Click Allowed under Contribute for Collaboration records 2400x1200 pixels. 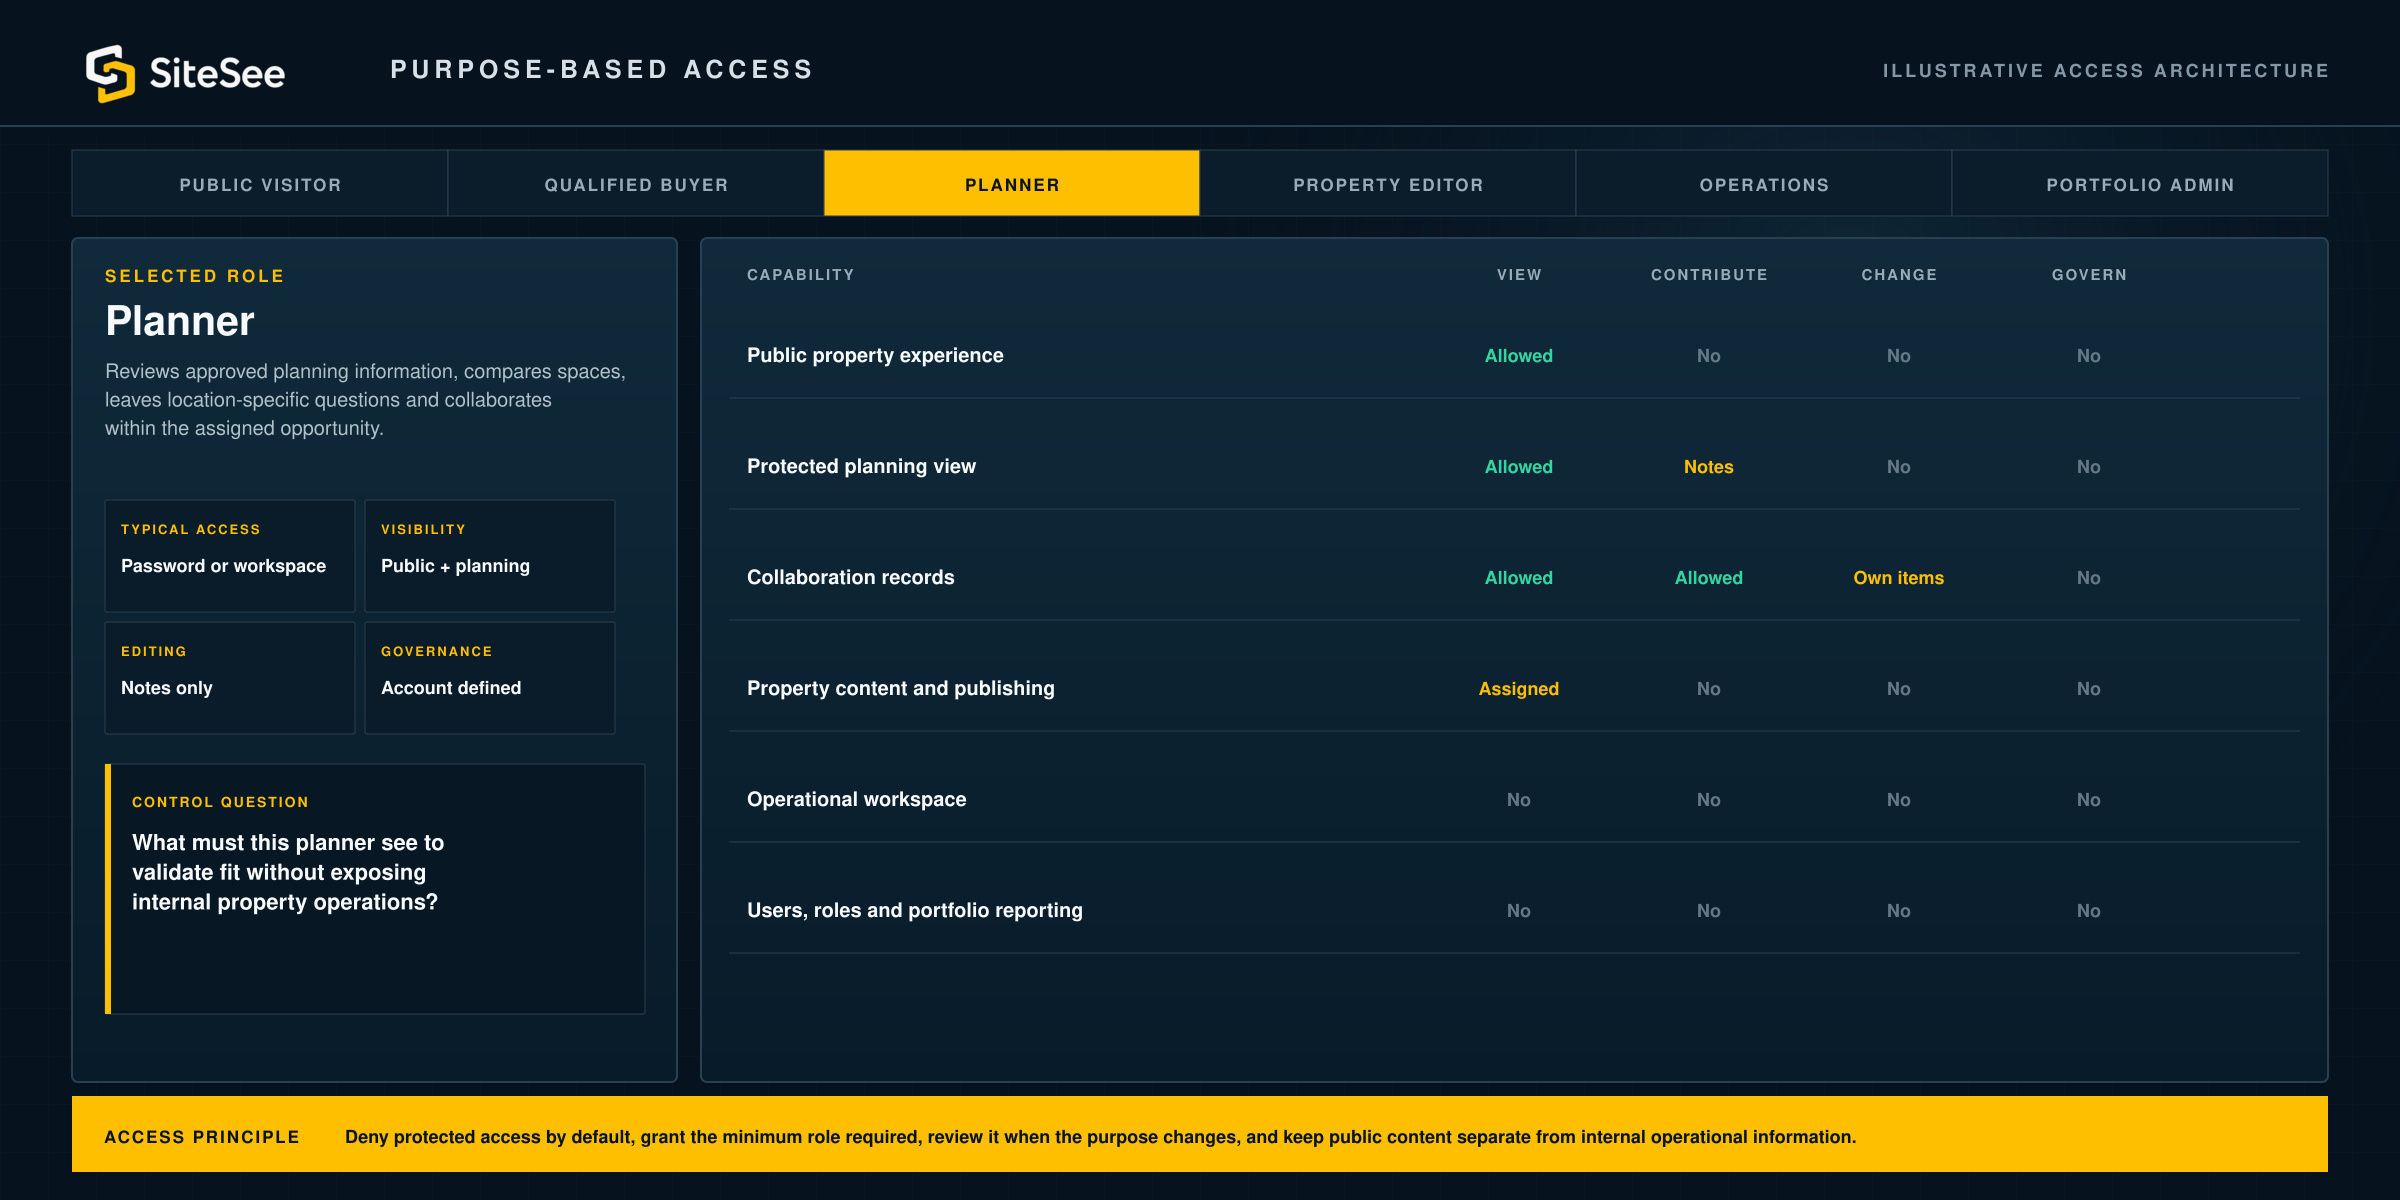tap(1709, 578)
